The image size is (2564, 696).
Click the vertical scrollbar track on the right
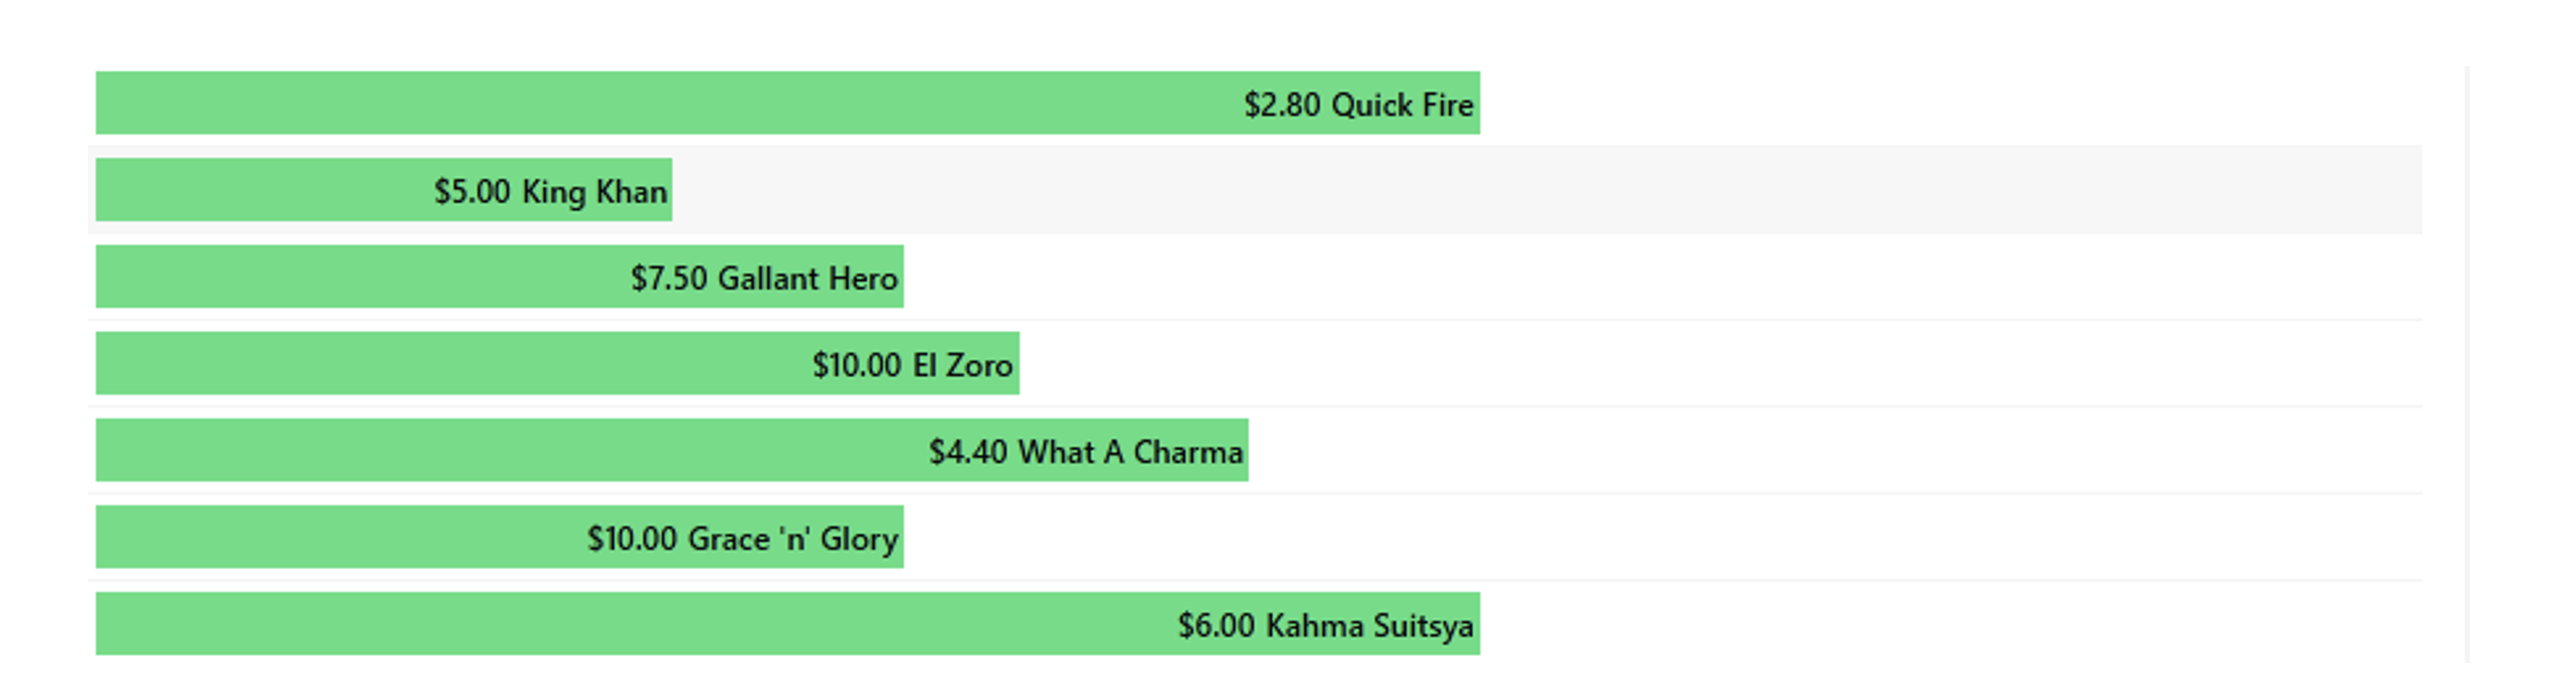click(x=2467, y=363)
